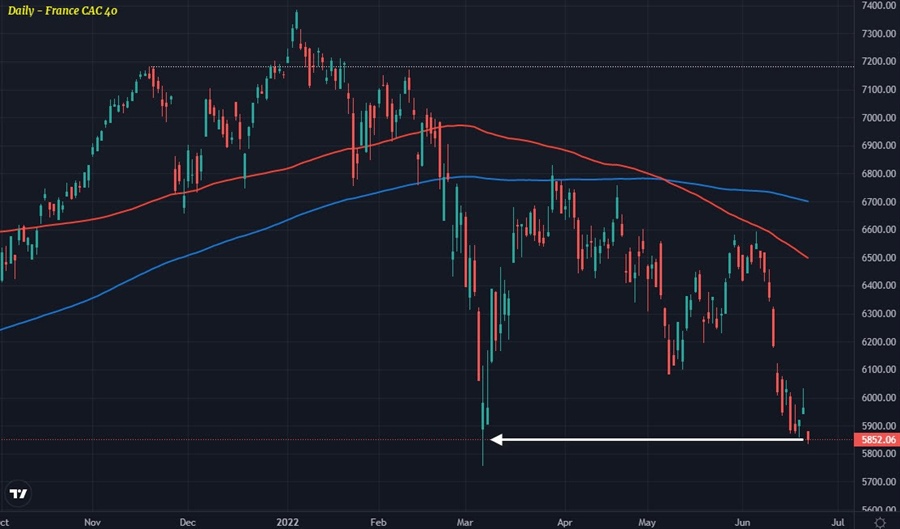Click the March low candle wick
900x529 pixels.
tap(484, 455)
